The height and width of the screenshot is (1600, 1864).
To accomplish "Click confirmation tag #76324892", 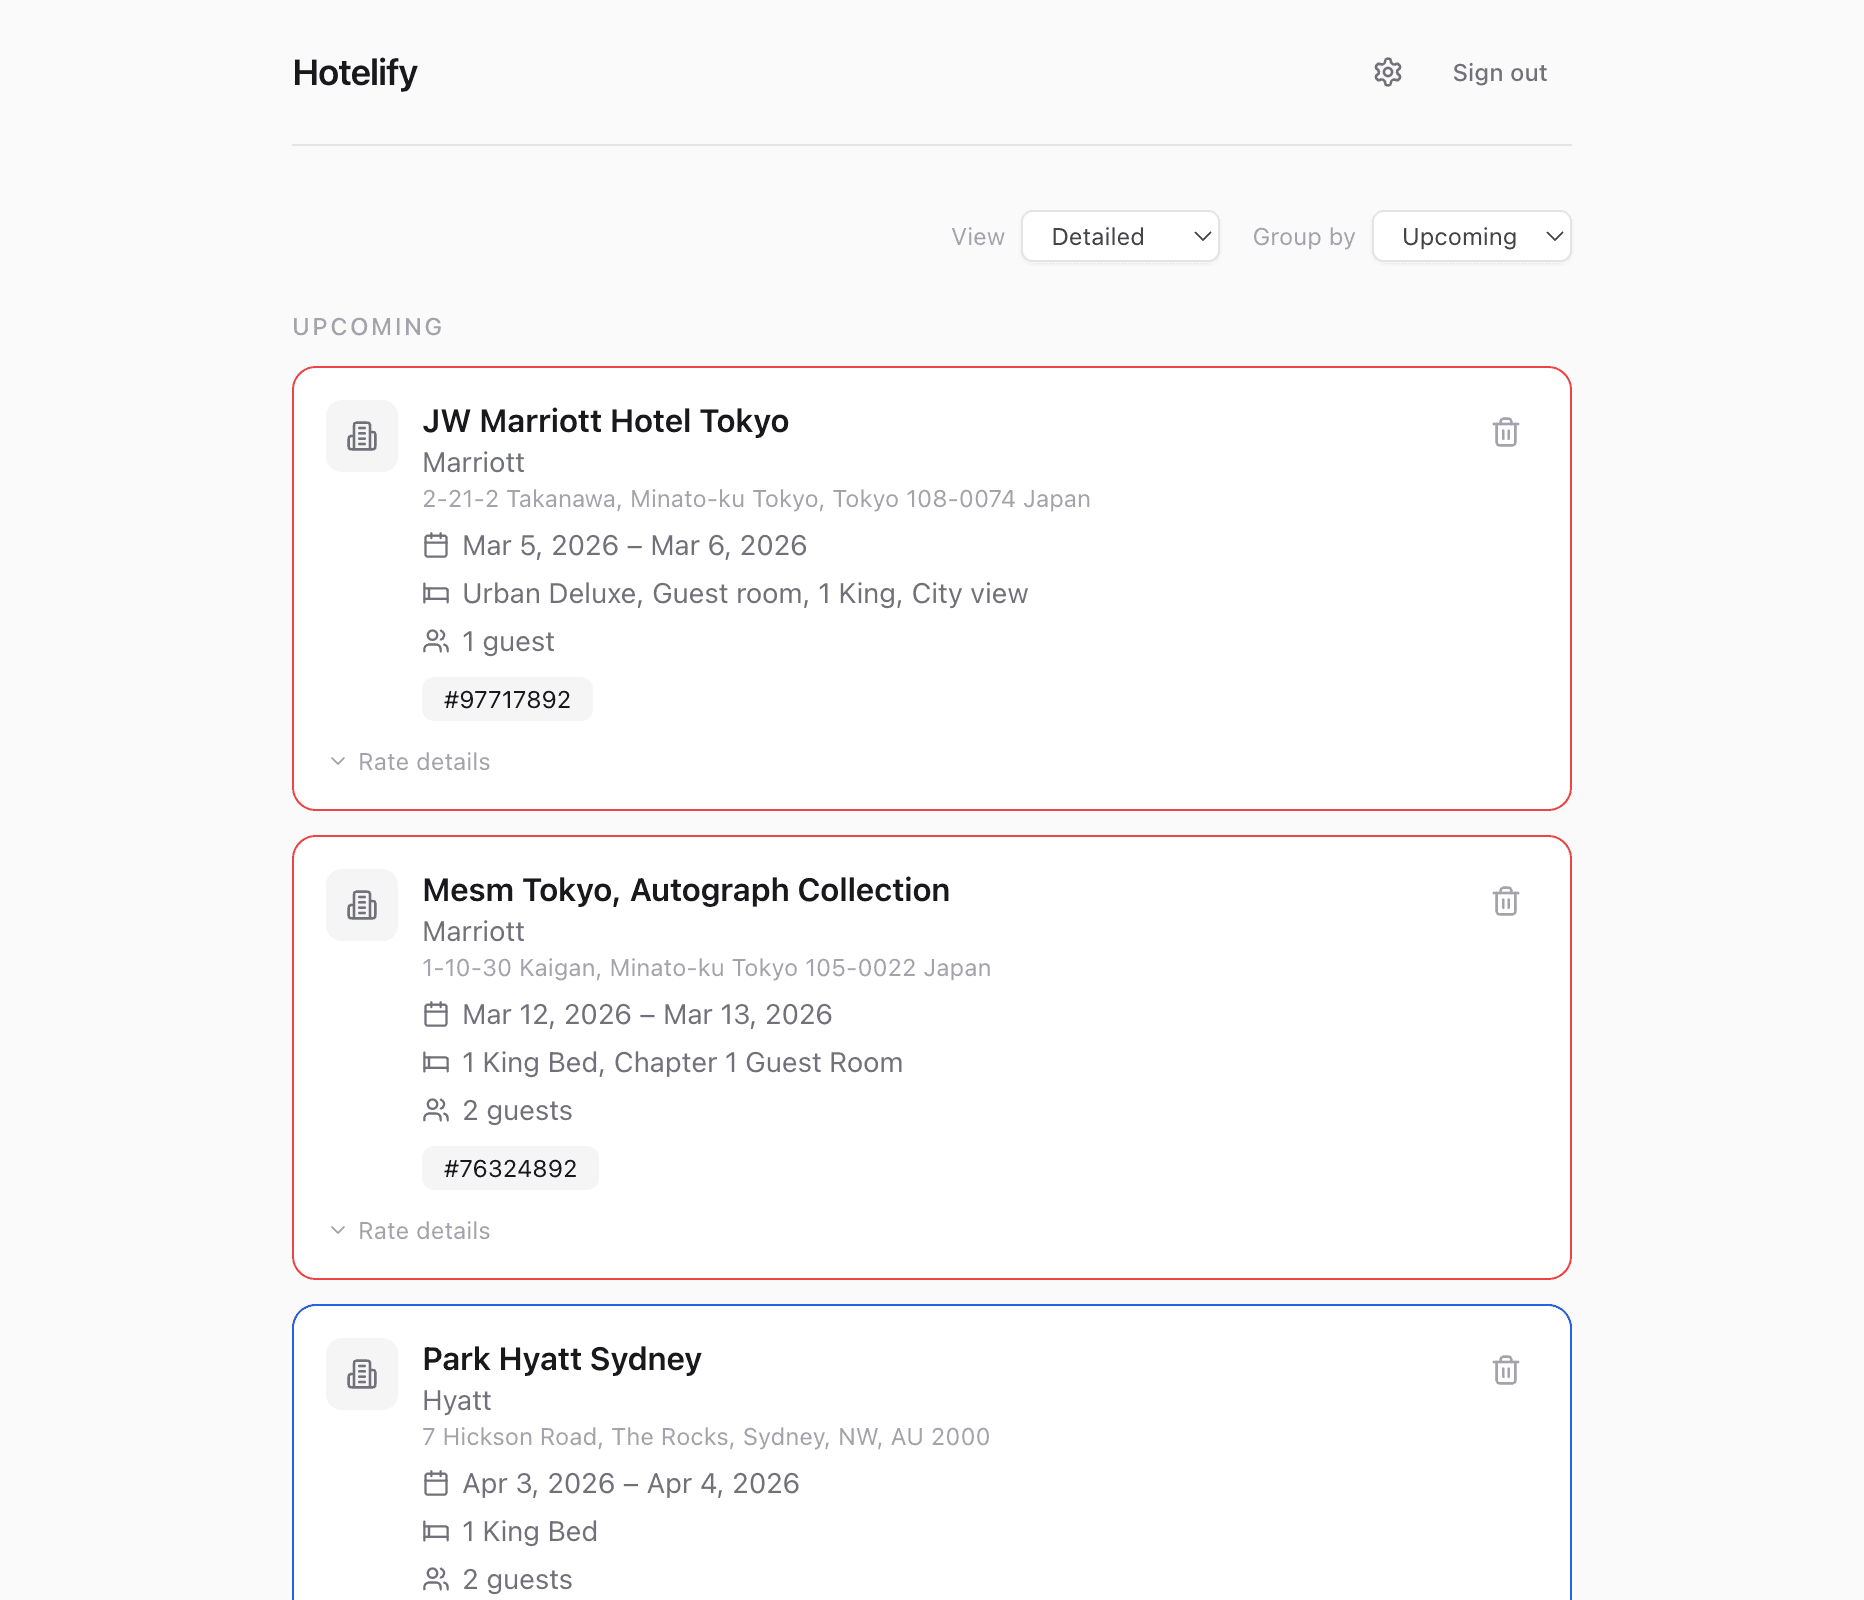I will (x=510, y=1167).
